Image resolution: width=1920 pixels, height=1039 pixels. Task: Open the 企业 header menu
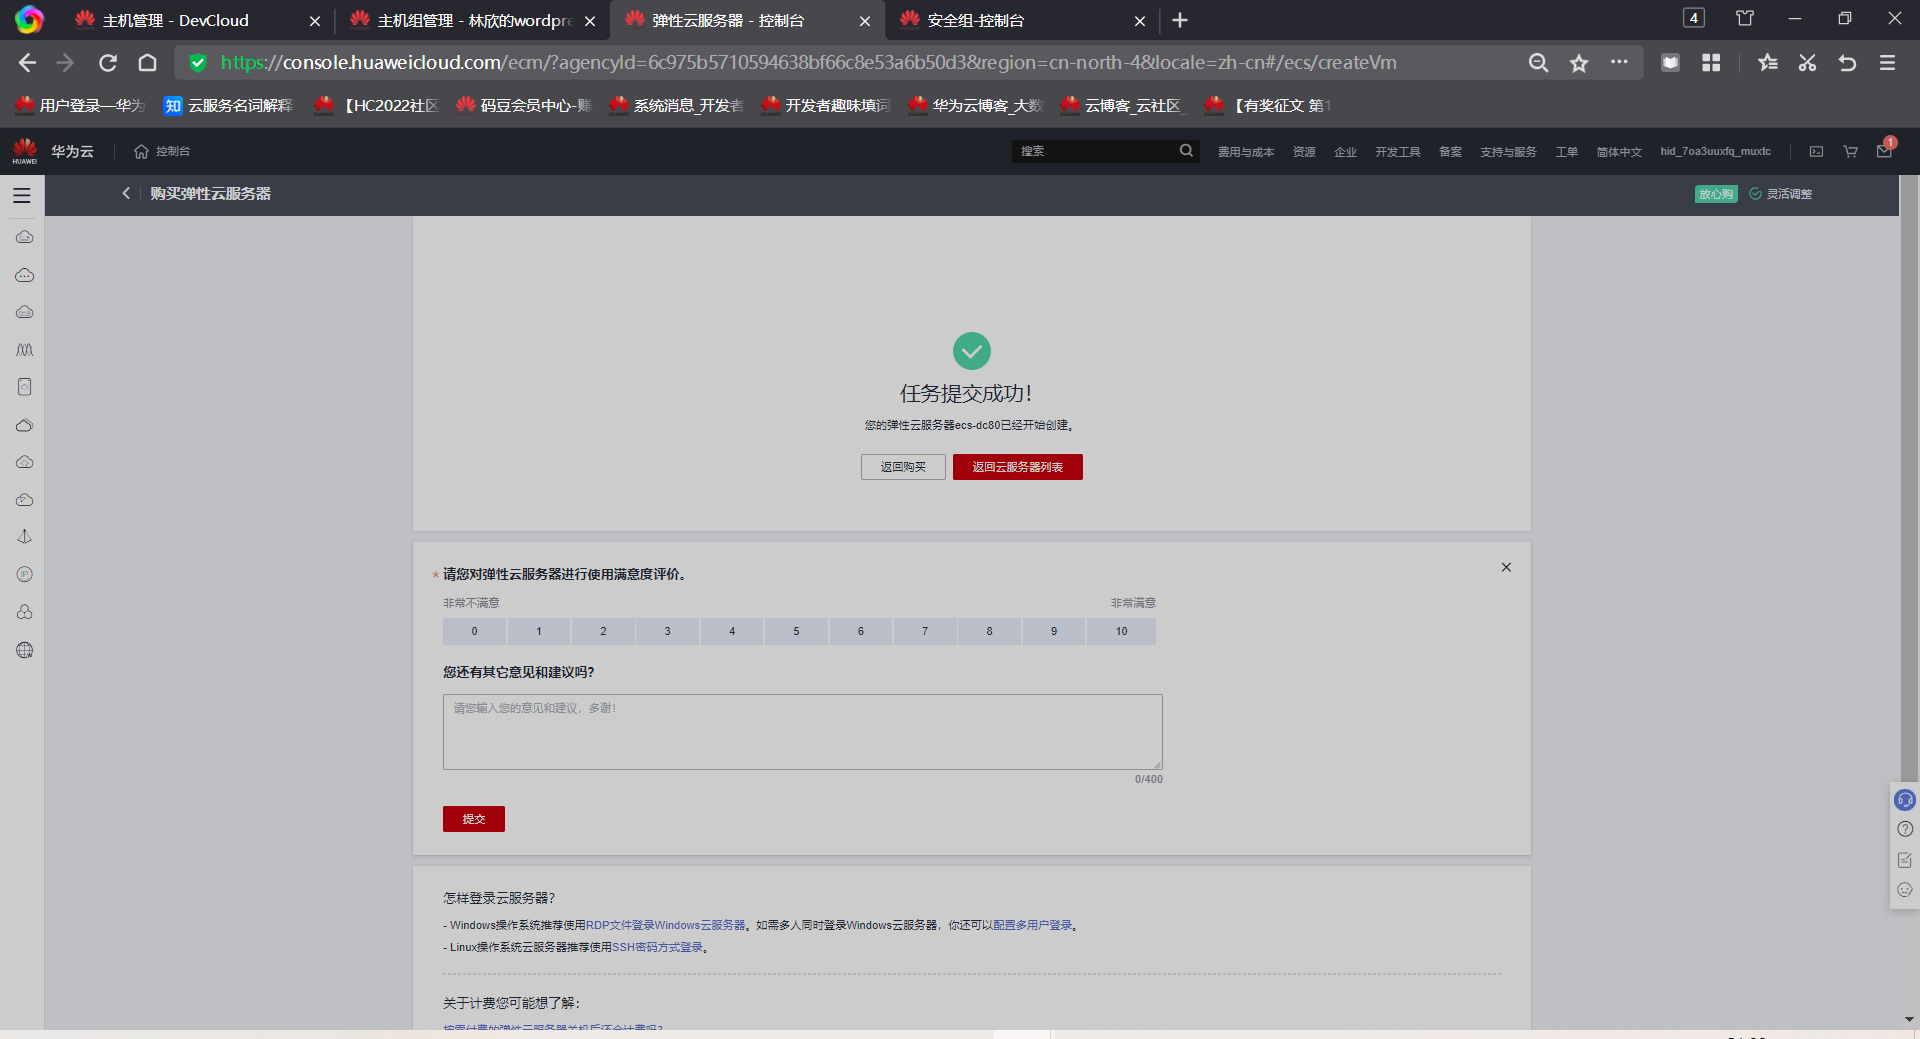(x=1345, y=152)
